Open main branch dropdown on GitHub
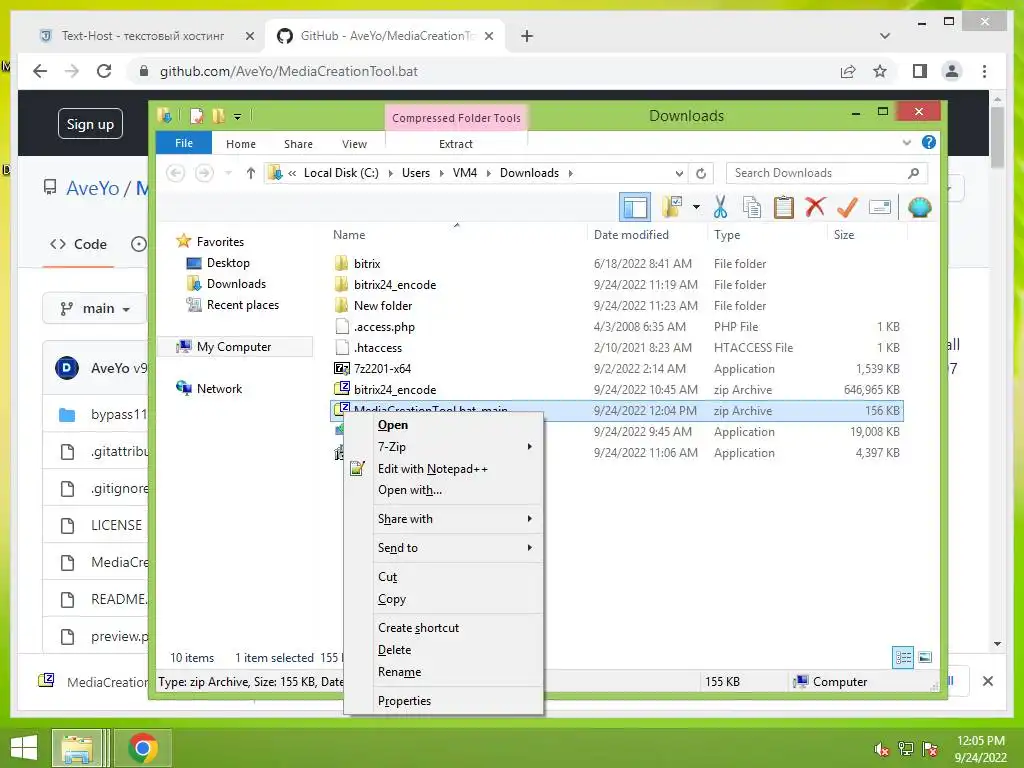This screenshot has width=1024, height=768. pyautogui.click(x=94, y=308)
